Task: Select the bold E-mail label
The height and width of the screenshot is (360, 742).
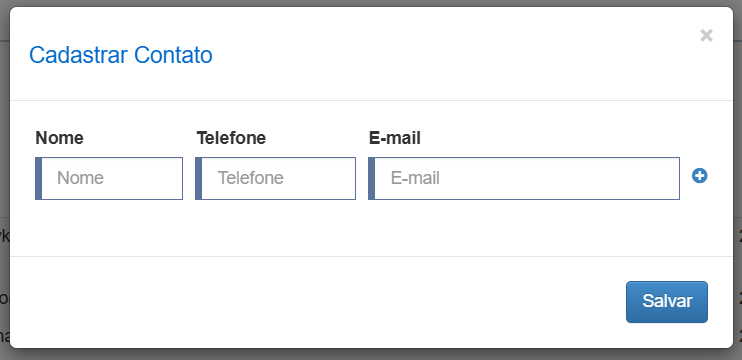Action: 395,138
